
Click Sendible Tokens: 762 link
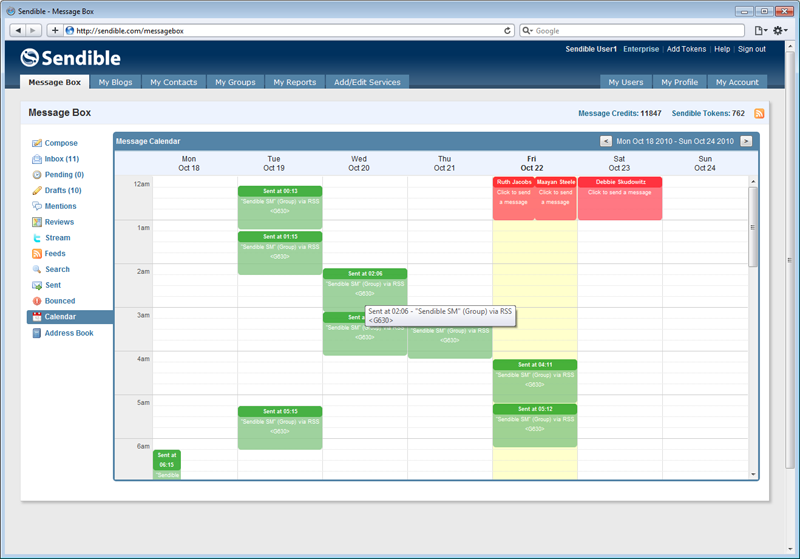708,113
